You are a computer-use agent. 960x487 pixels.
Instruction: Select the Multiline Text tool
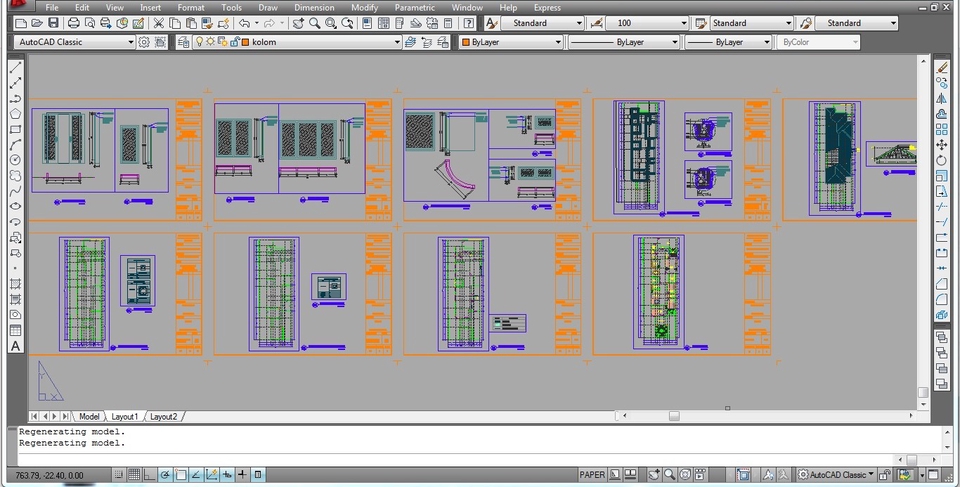pos(16,346)
